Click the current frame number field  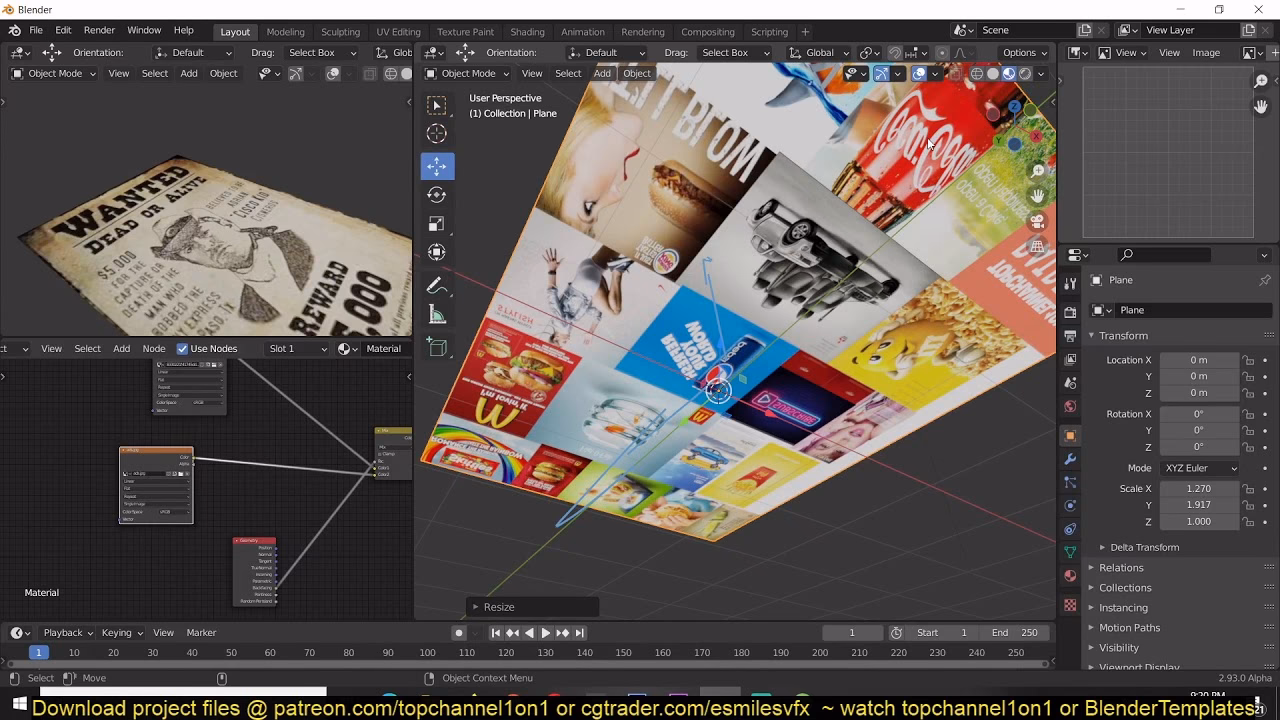pos(852,633)
